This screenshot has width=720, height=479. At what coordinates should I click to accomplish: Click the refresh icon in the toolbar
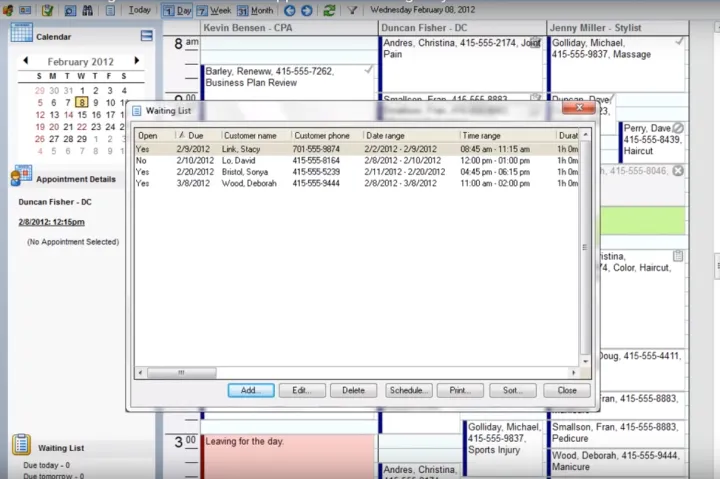coord(329,10)
